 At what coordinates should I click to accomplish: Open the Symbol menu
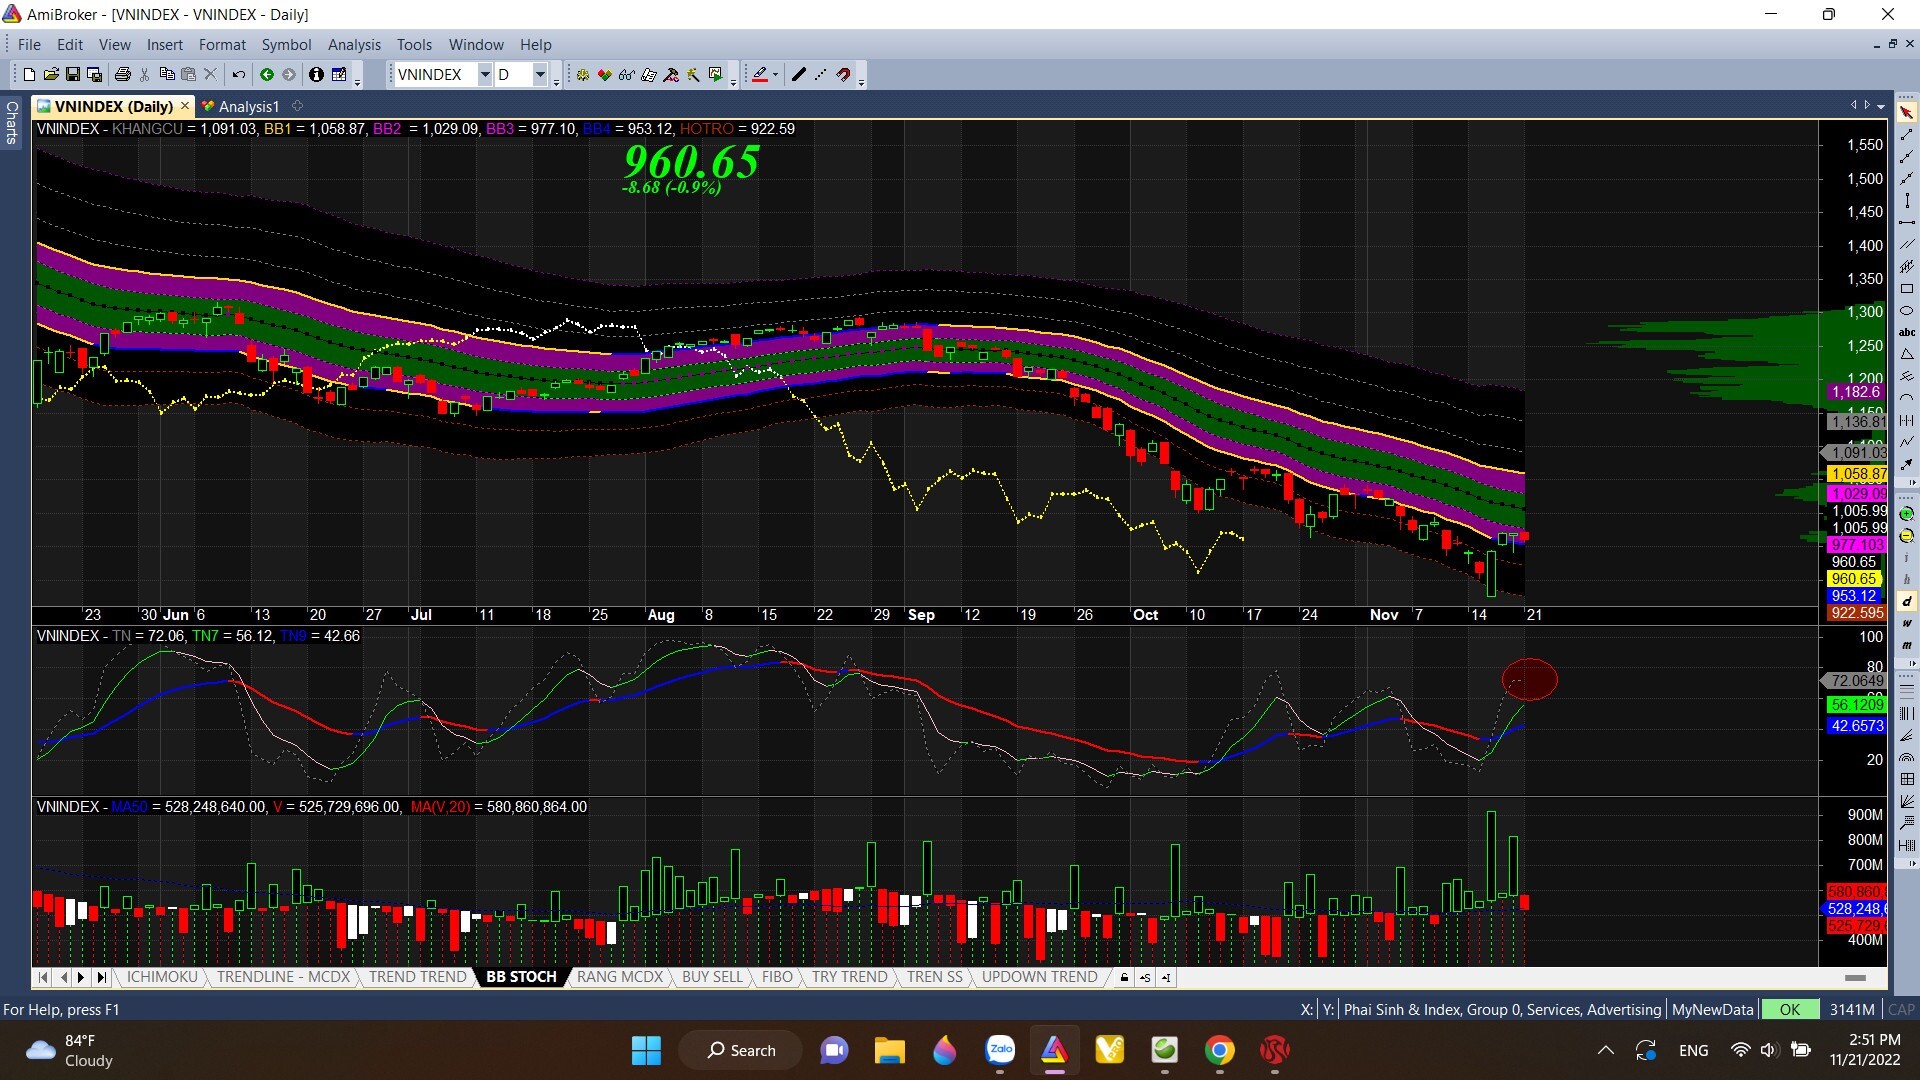point(286,44)
